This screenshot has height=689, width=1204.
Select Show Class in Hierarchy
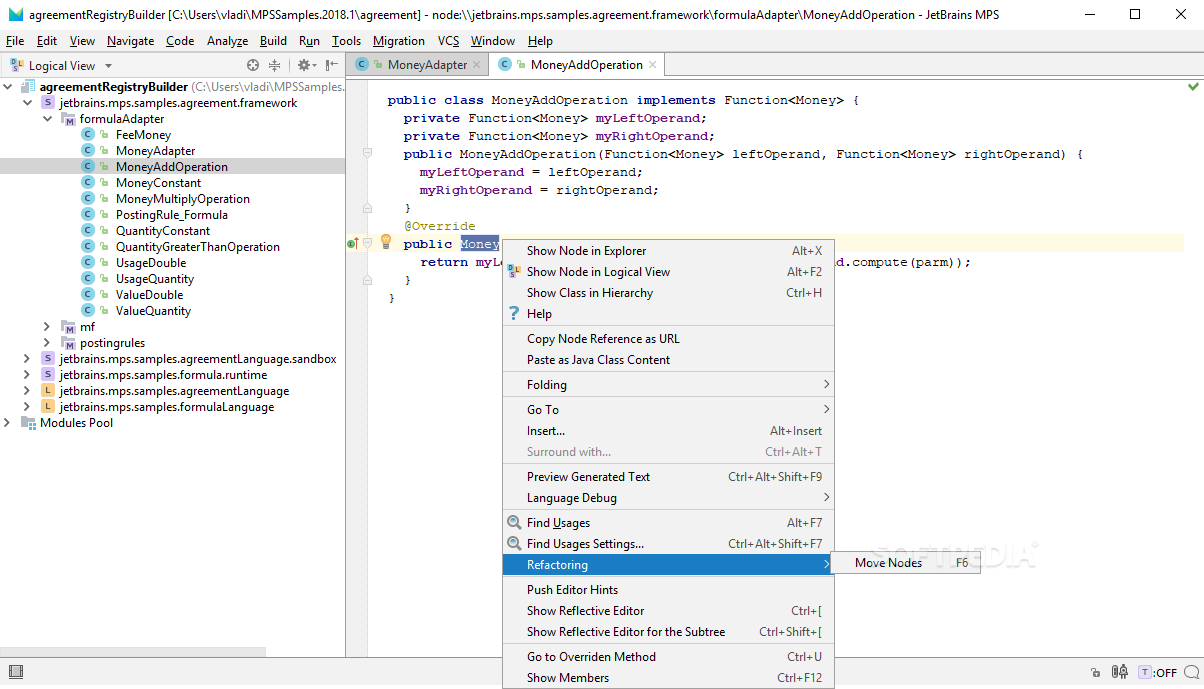(668, 293)
